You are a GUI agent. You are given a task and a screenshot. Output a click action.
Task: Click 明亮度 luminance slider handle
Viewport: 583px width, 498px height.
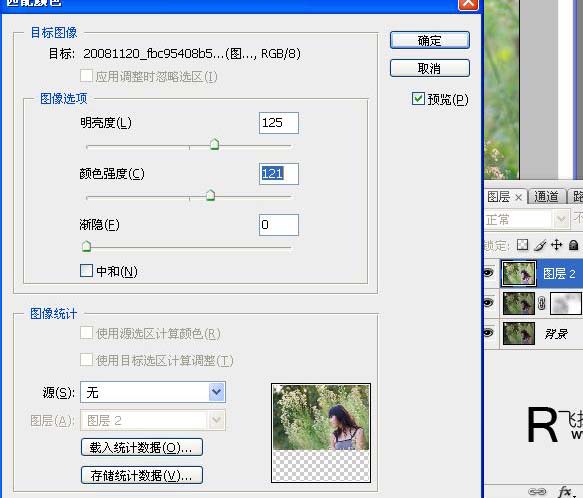click(215, 144)
